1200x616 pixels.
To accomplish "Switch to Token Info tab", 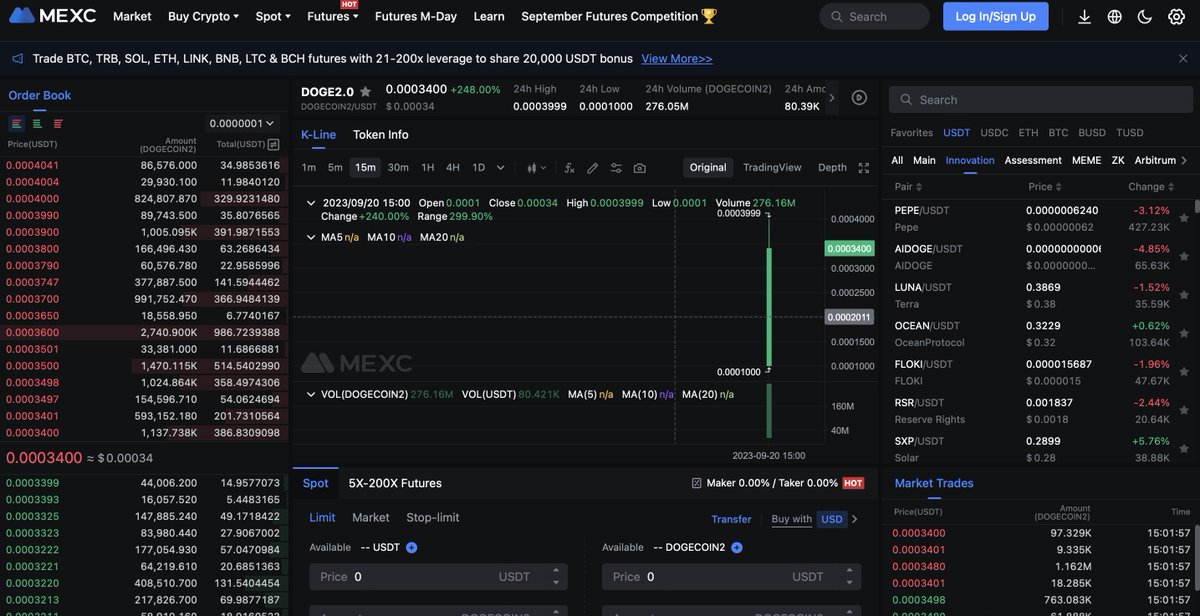I will 380,134.
